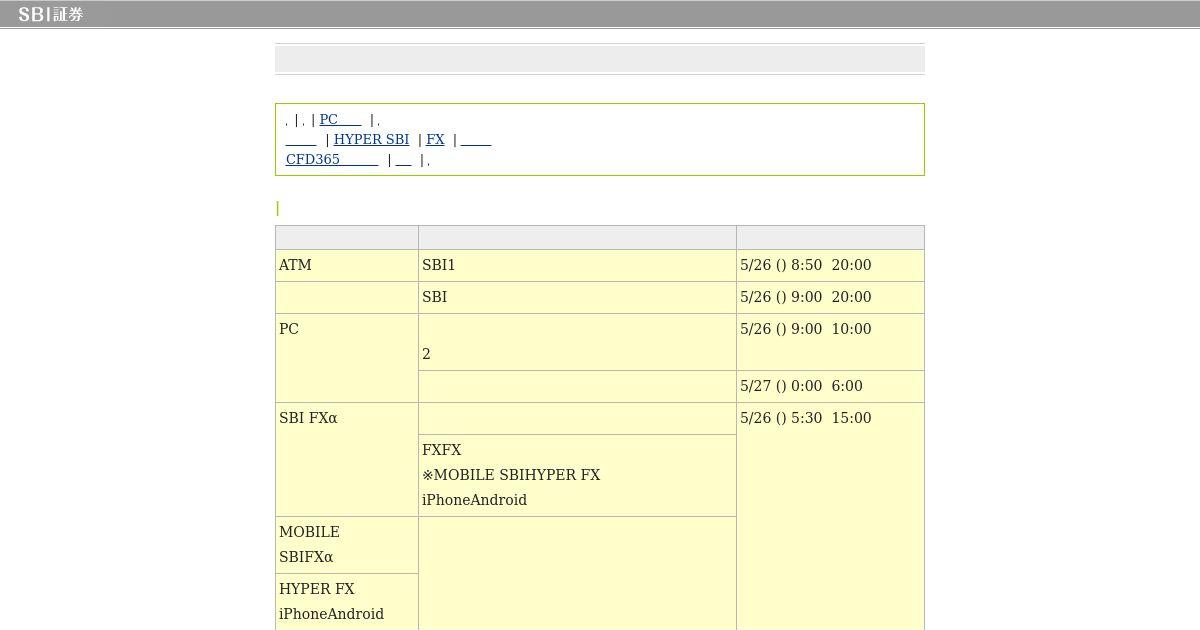The image size is (1200, 630).
Task: Click the 5/26 () 5:30 15:00 time cell
Action: (x=830, y=516)
